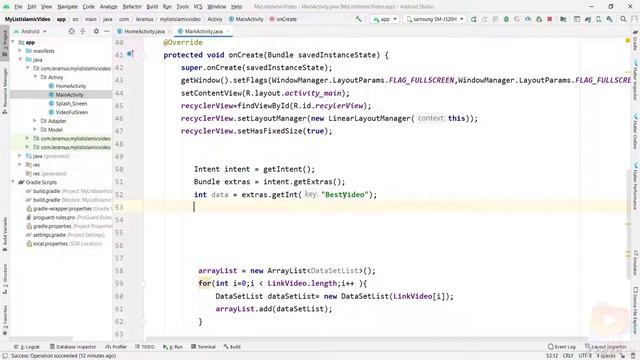Open the Tools menu
Image resolution: width=640 pixels, height=360 pixels.
[182, 7]
